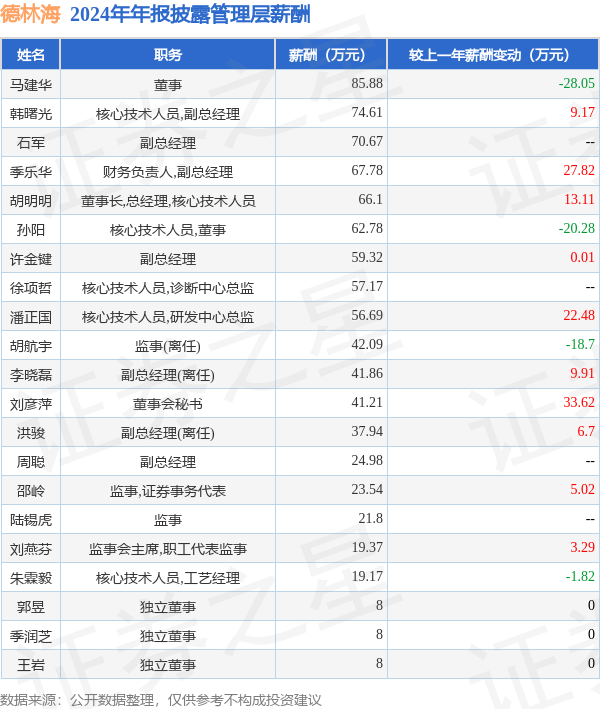
Task: Select the name 季润芝
Action: 31,636
